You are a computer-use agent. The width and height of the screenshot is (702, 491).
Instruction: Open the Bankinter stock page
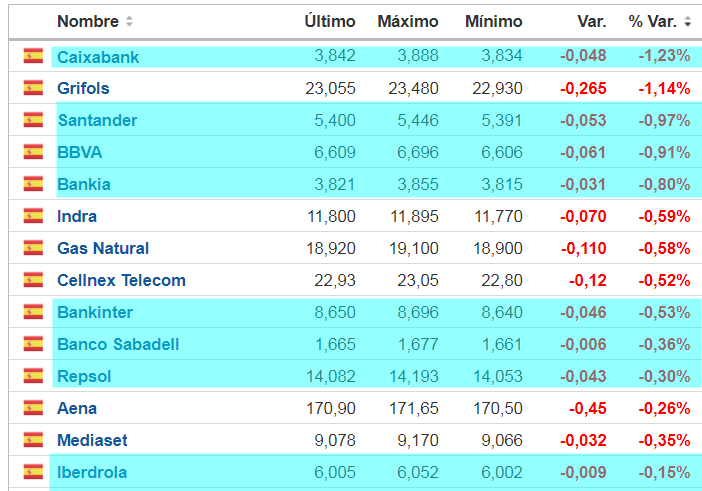[x=95, y=312]
